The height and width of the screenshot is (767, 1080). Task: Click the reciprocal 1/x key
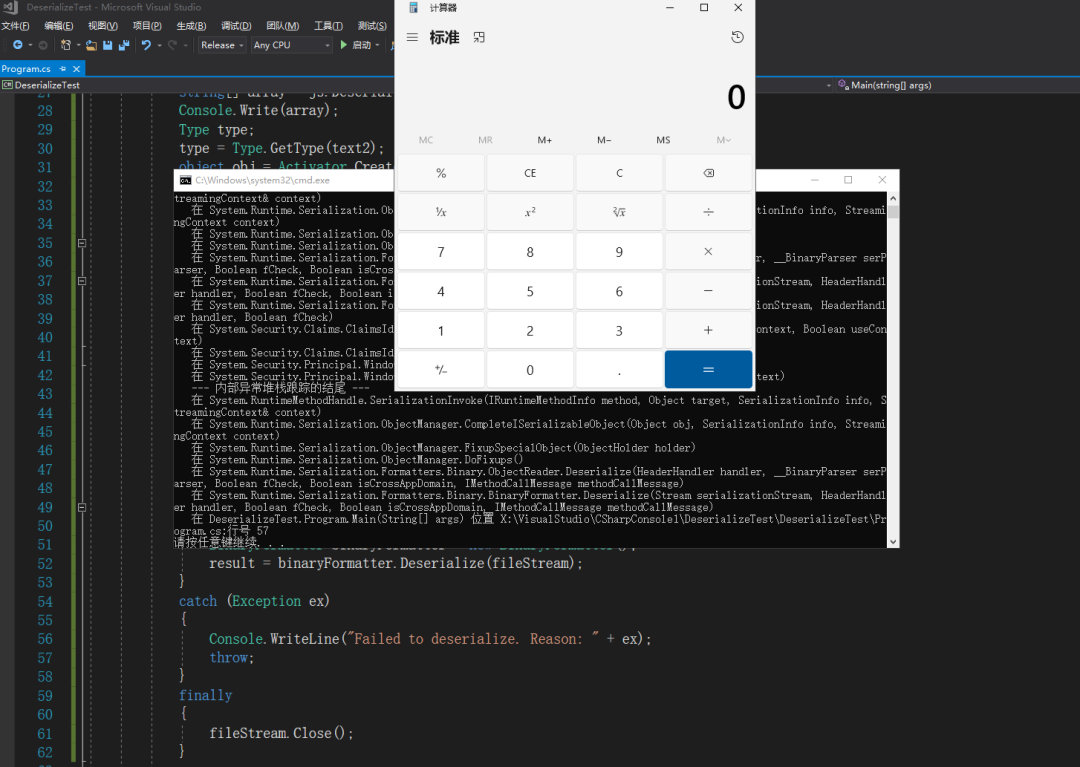[441, 212]
